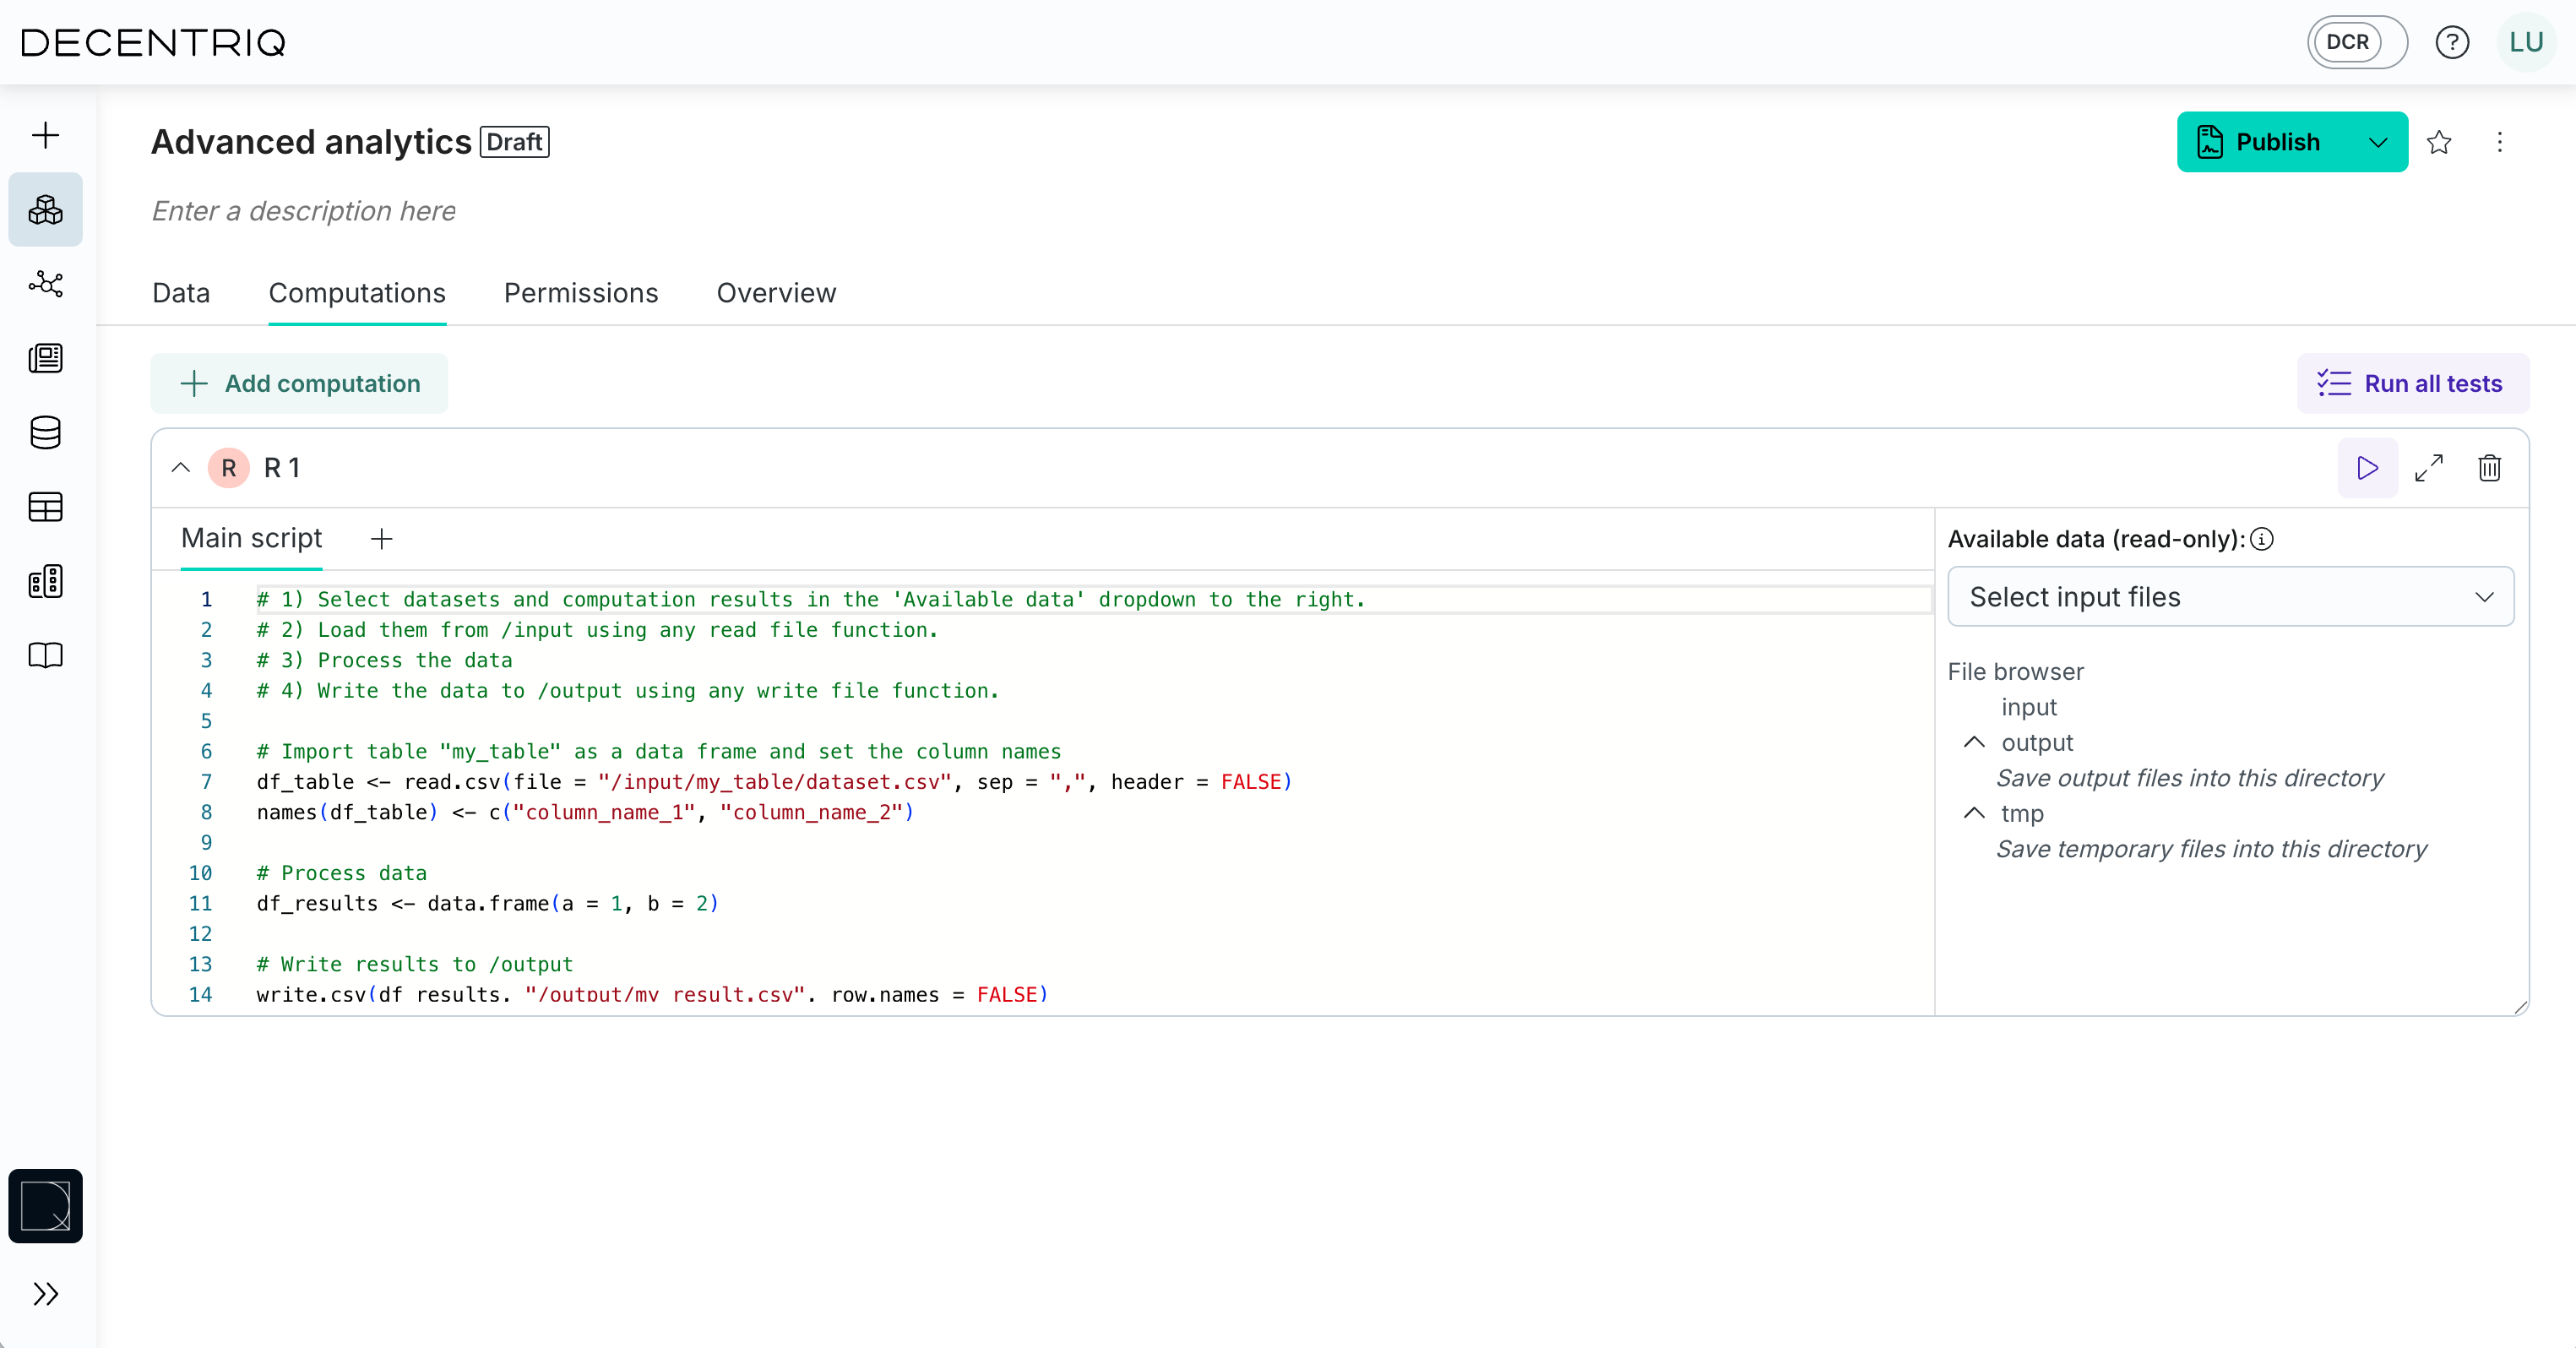
Task: Click Add computation
Action: point(299,383)
